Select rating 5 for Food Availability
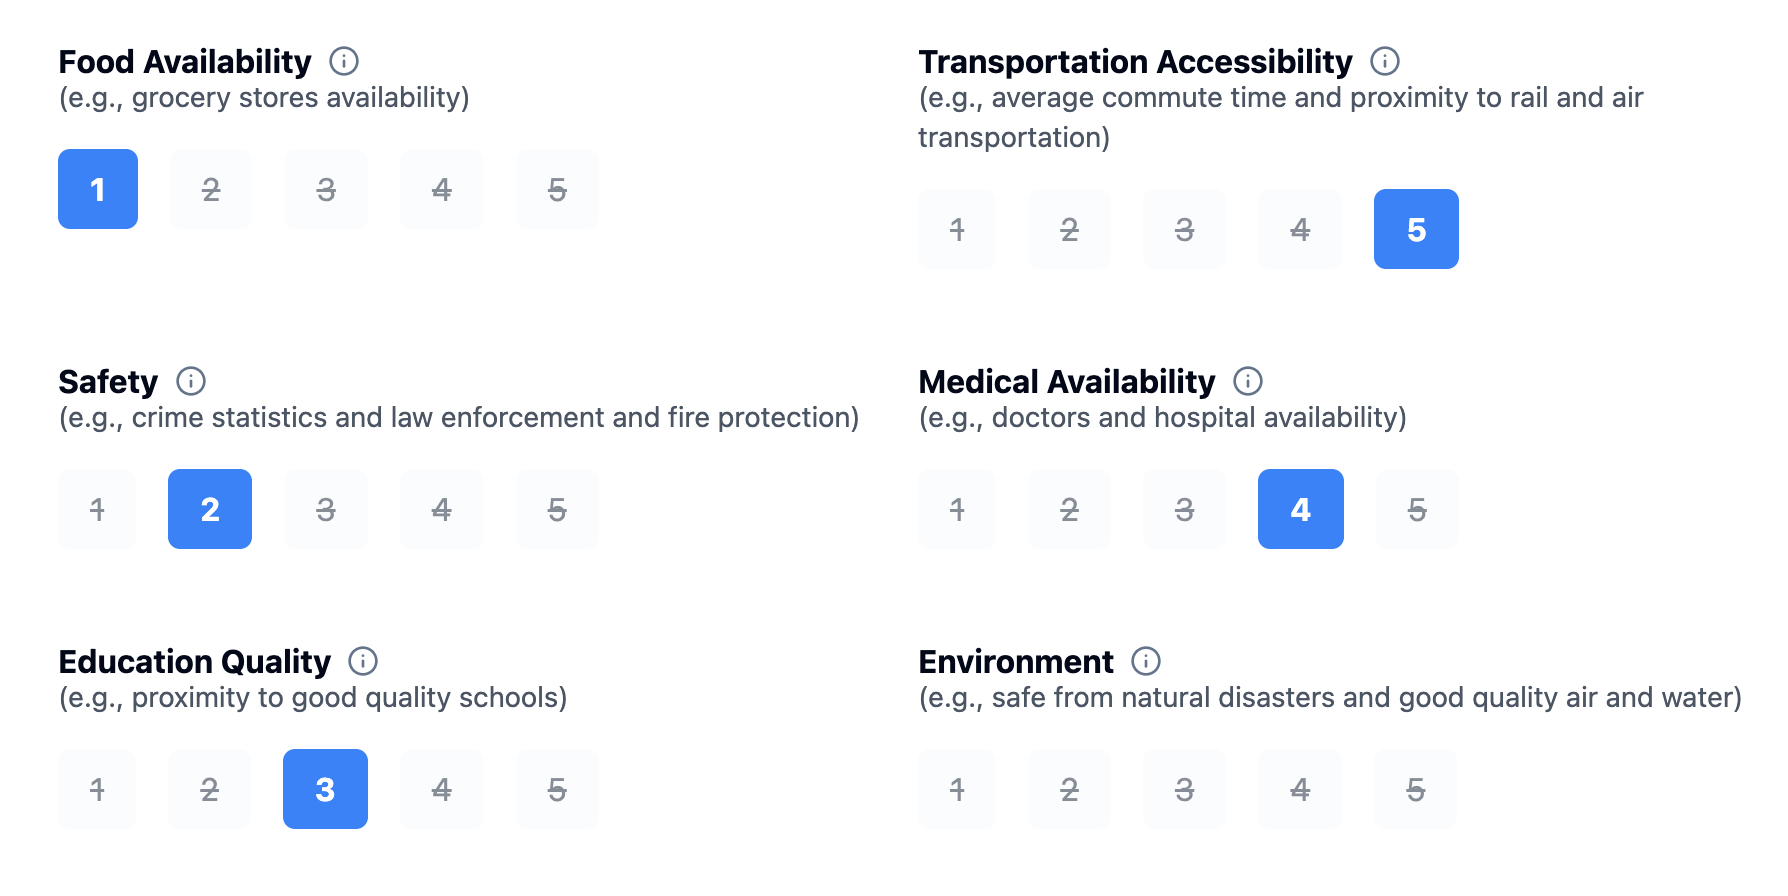Image resolution: width=1788 pixels, height=896 pixels. [557, 189]
